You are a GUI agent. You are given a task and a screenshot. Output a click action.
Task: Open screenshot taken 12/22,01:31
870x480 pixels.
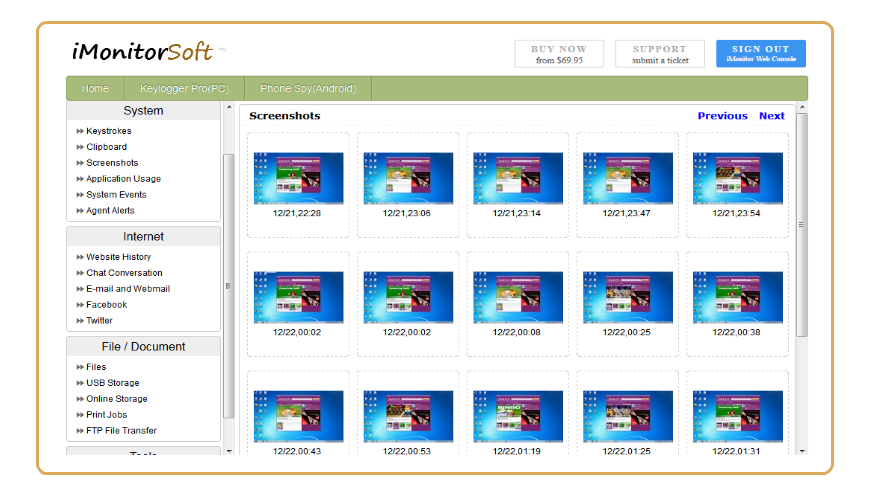[x=738, y=417]
